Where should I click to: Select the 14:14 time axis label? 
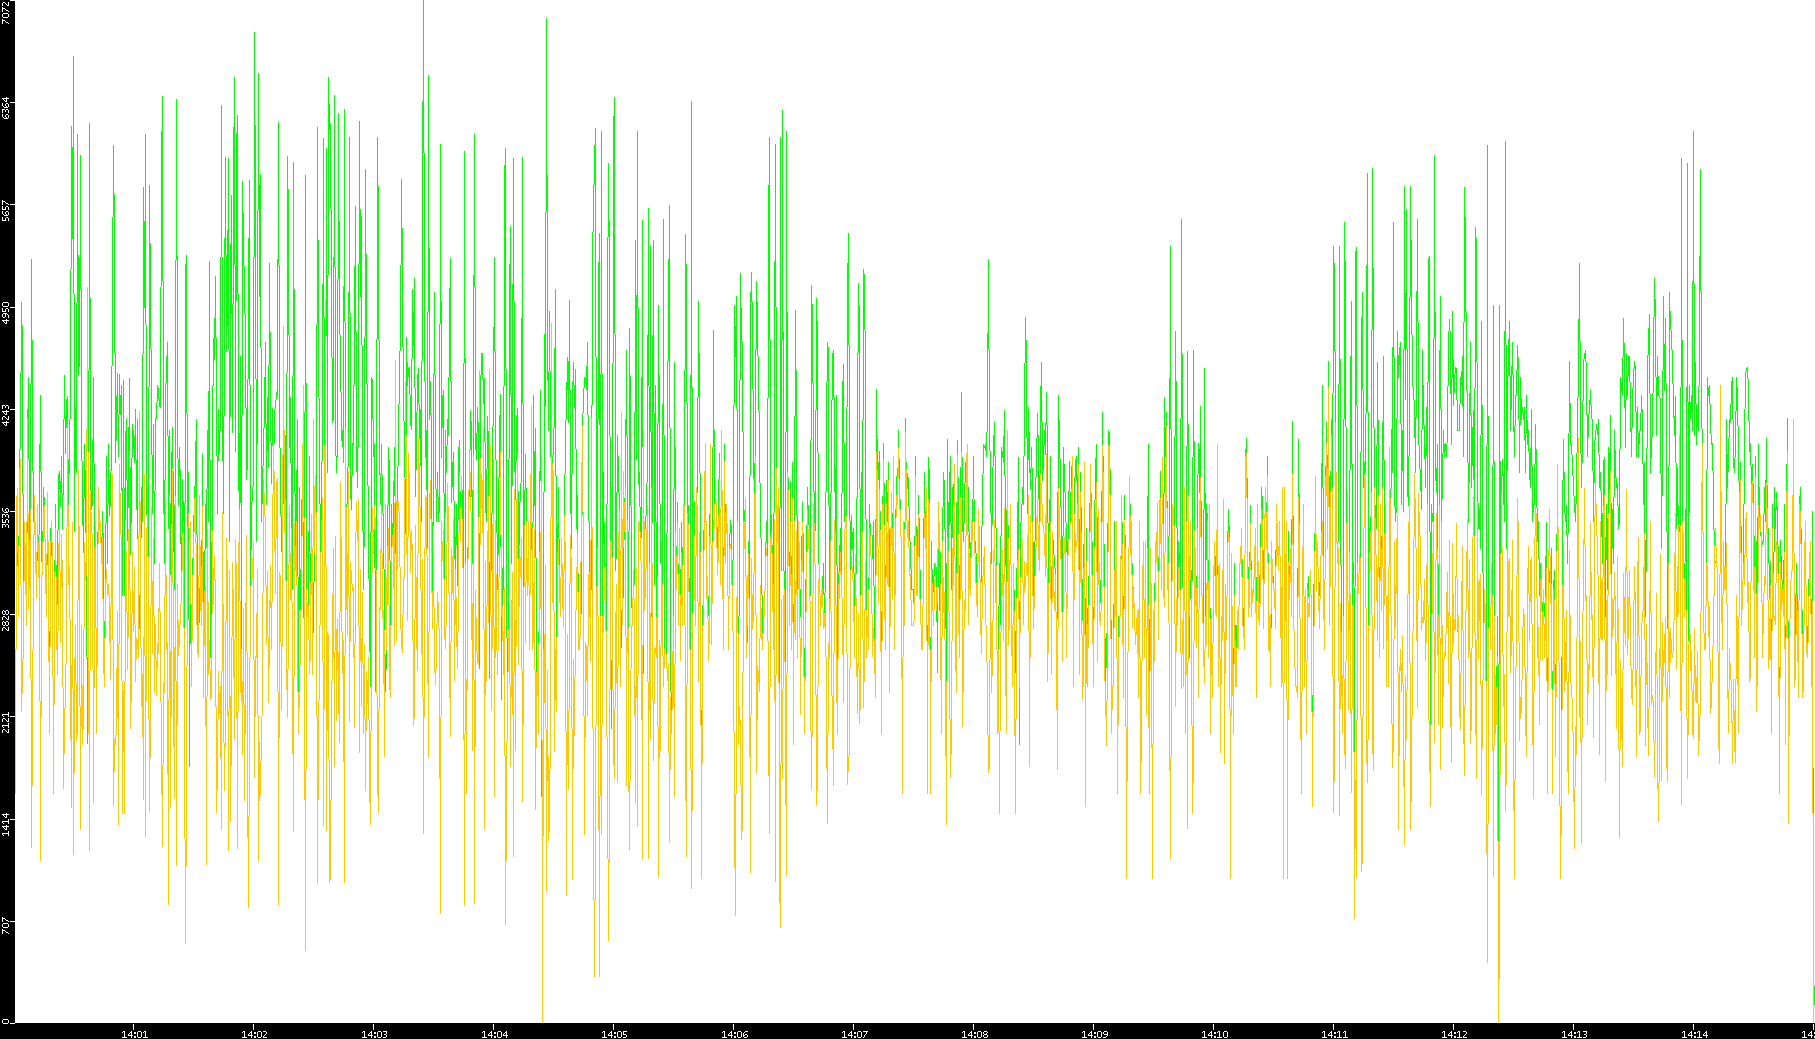(x=1694, y=1034)
